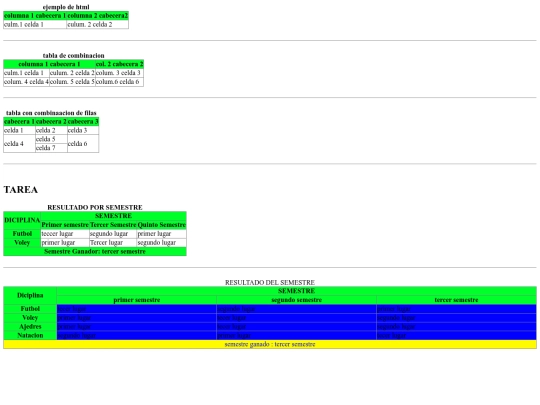Click 'culm.1 celda 1' in 'tabla de combinacion'
The width and height of the screenshot is (540, 405).
click(26, 73)
